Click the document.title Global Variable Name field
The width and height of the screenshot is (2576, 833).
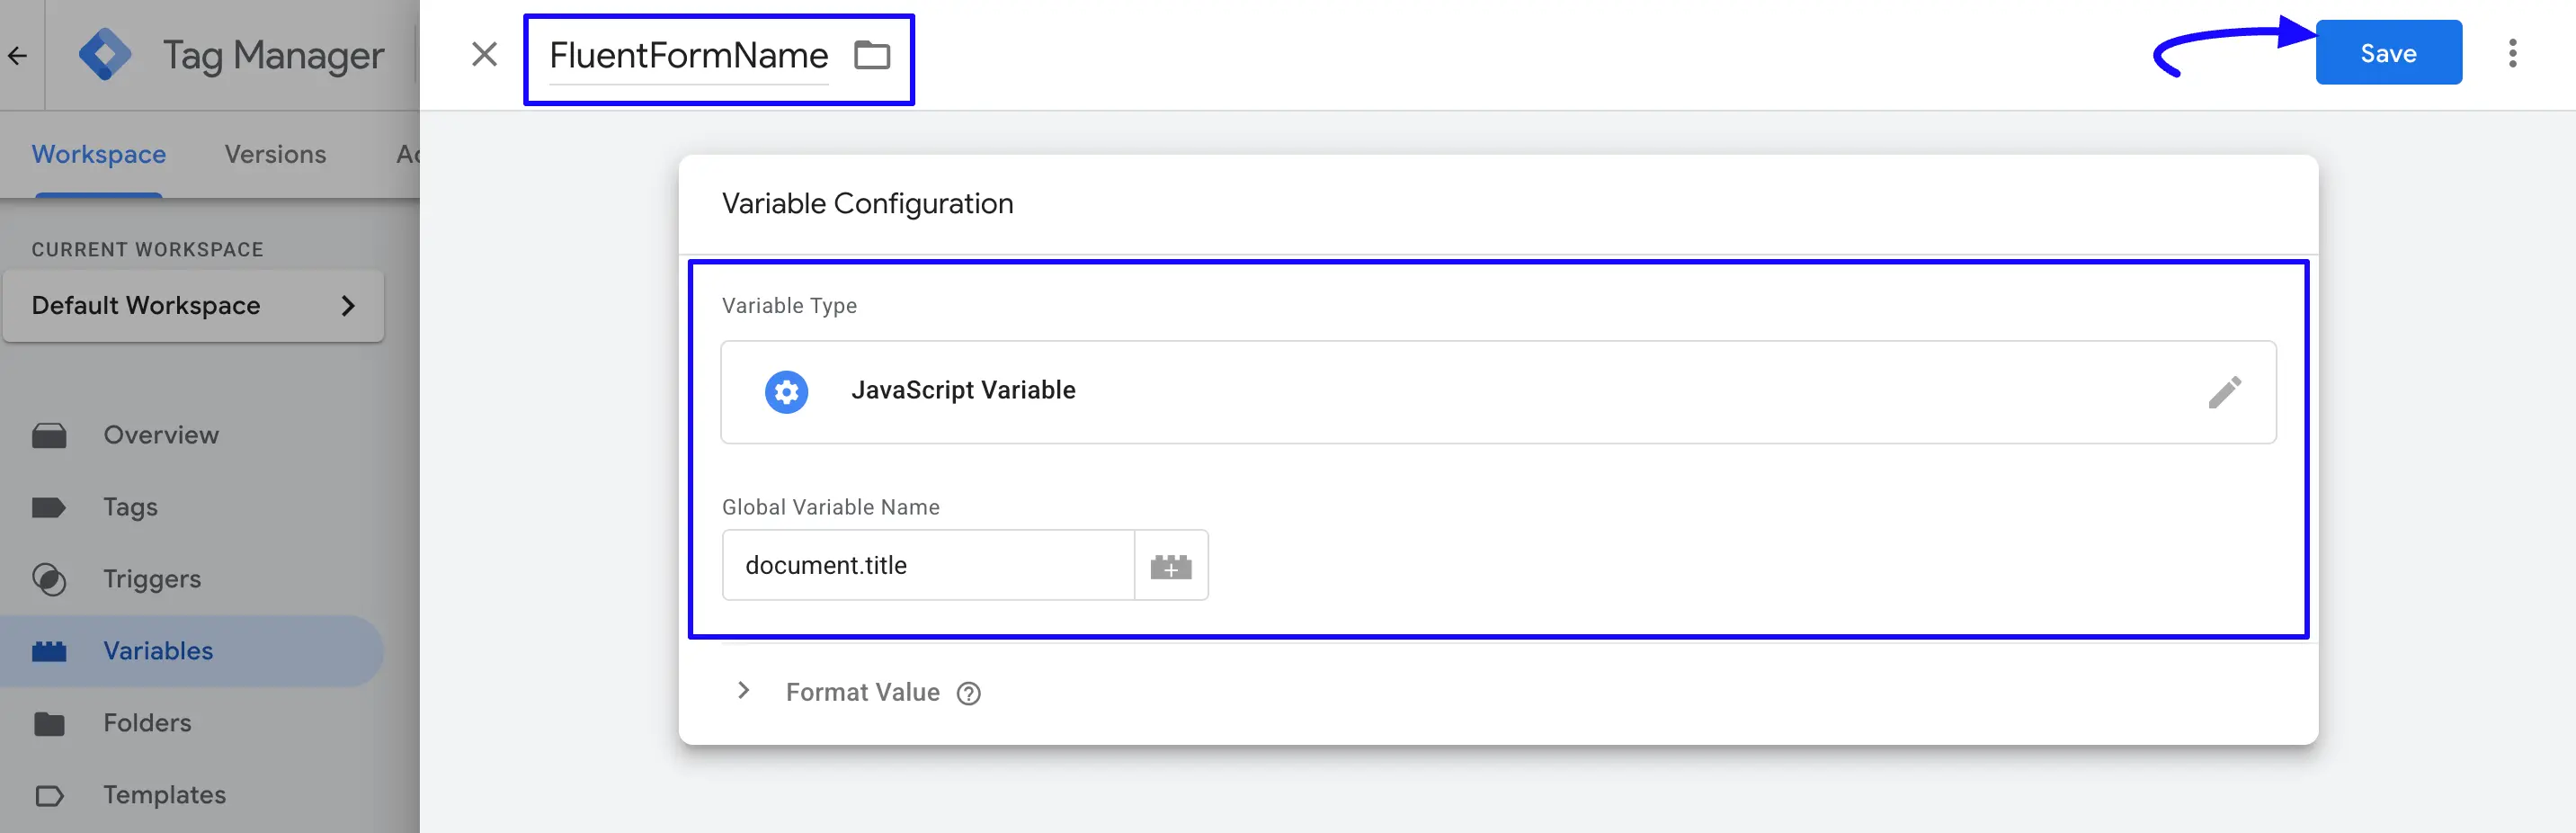[x=928, y=565]
